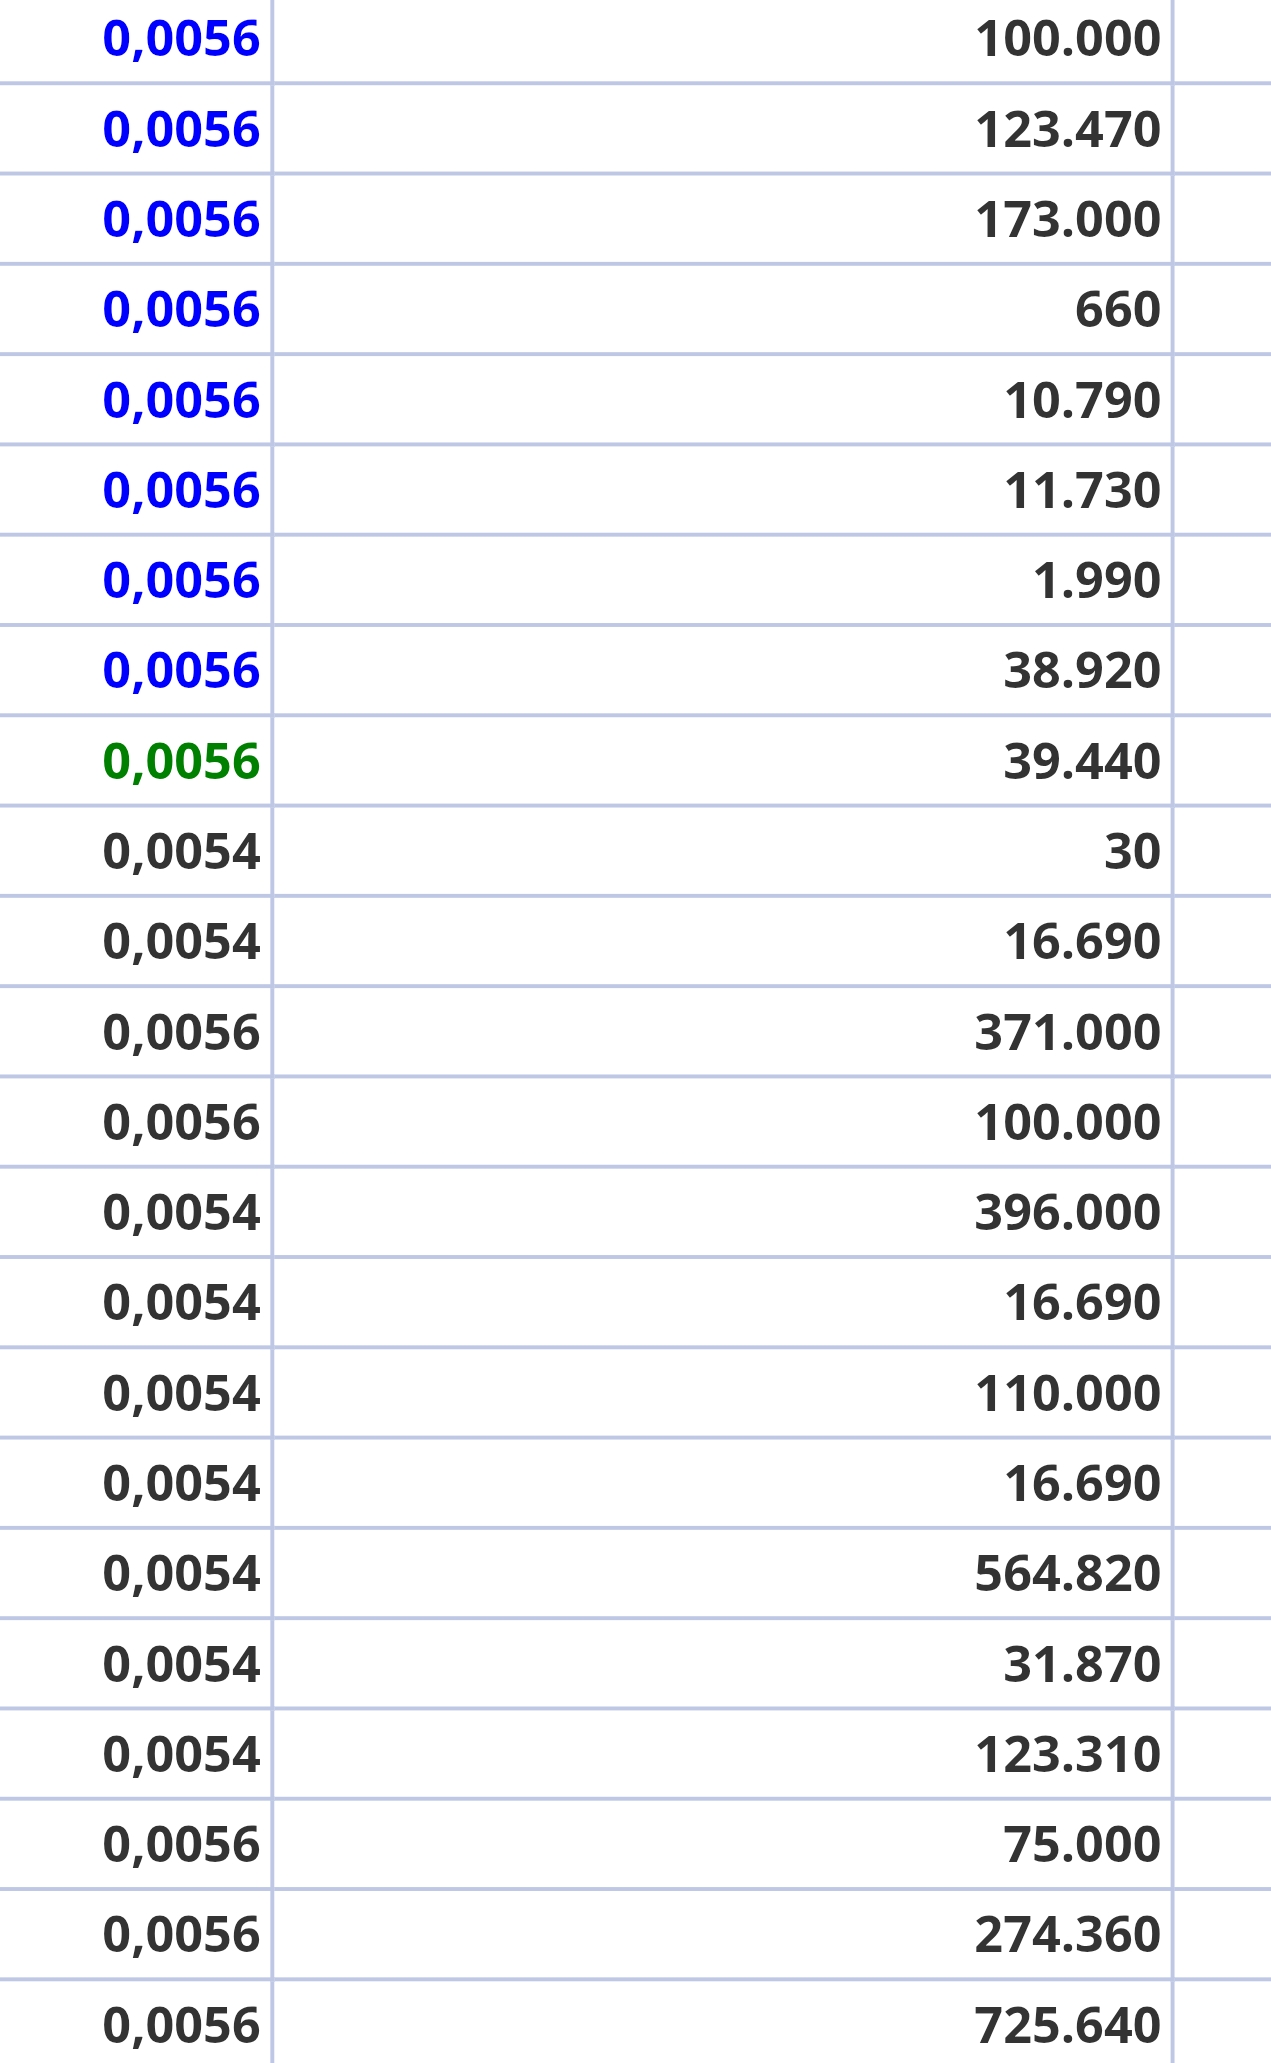Click the 725.640 volume cell

1067,2026
